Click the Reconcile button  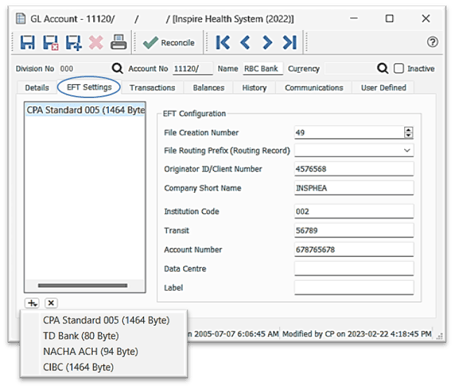tap(169, 43)
